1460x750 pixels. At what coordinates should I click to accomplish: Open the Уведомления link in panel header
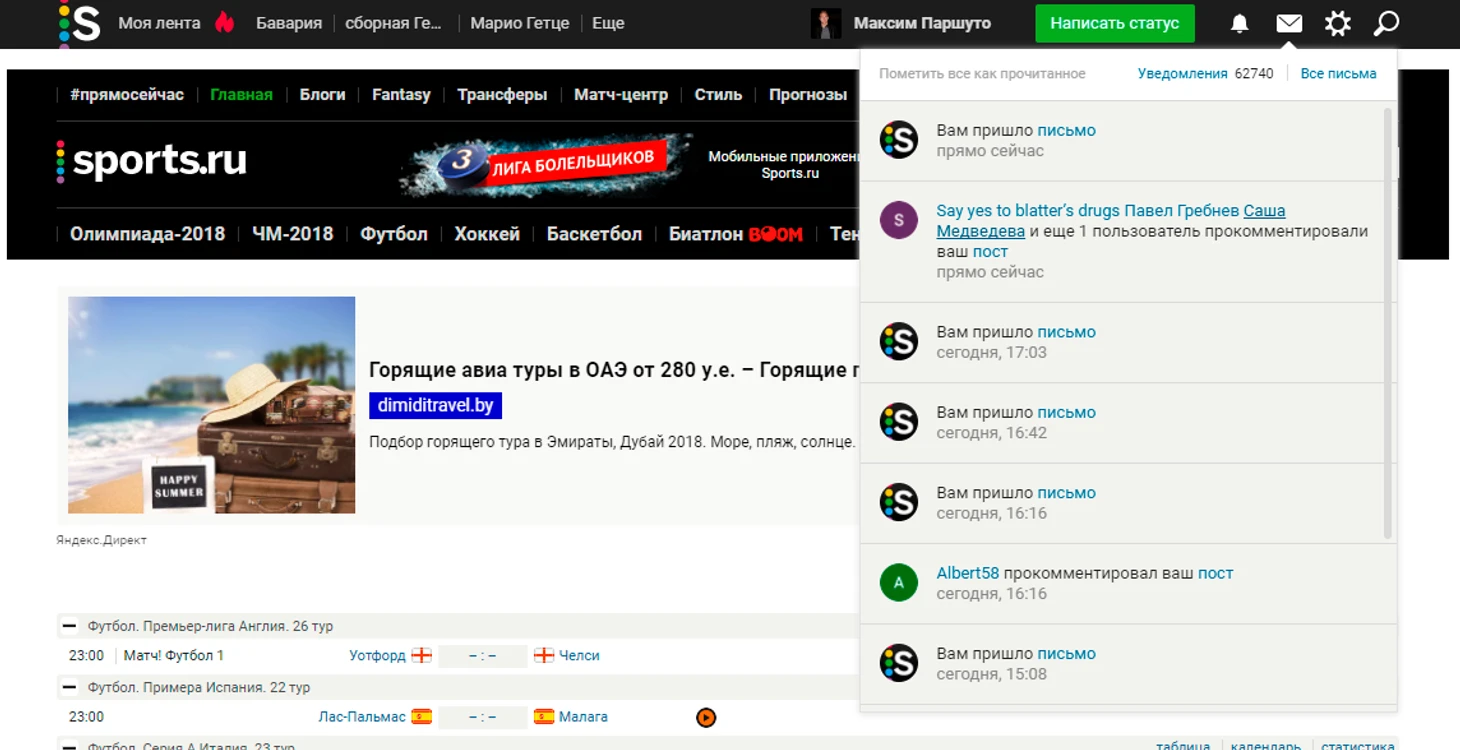[x=1182, y=74]
